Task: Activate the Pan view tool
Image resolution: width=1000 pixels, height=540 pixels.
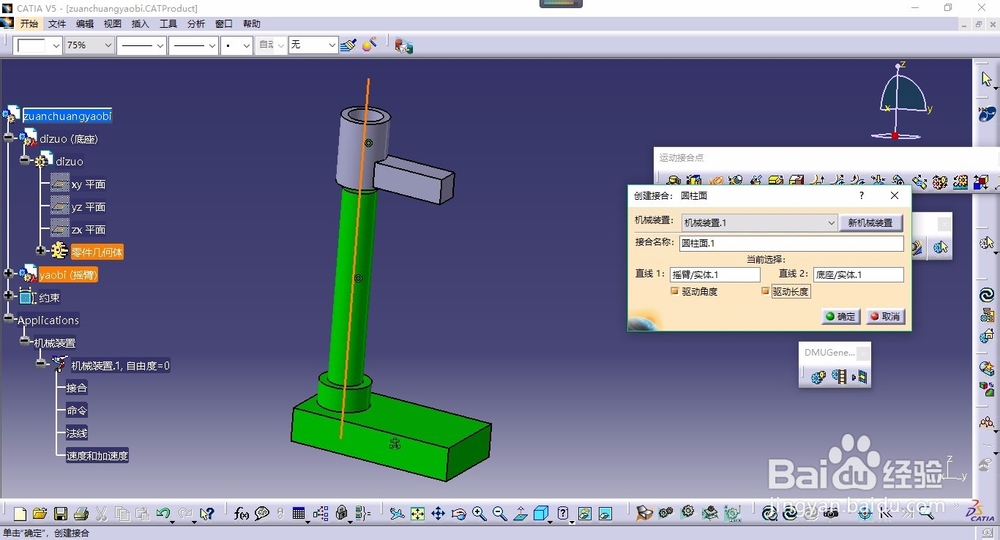Action: [438, 513]
